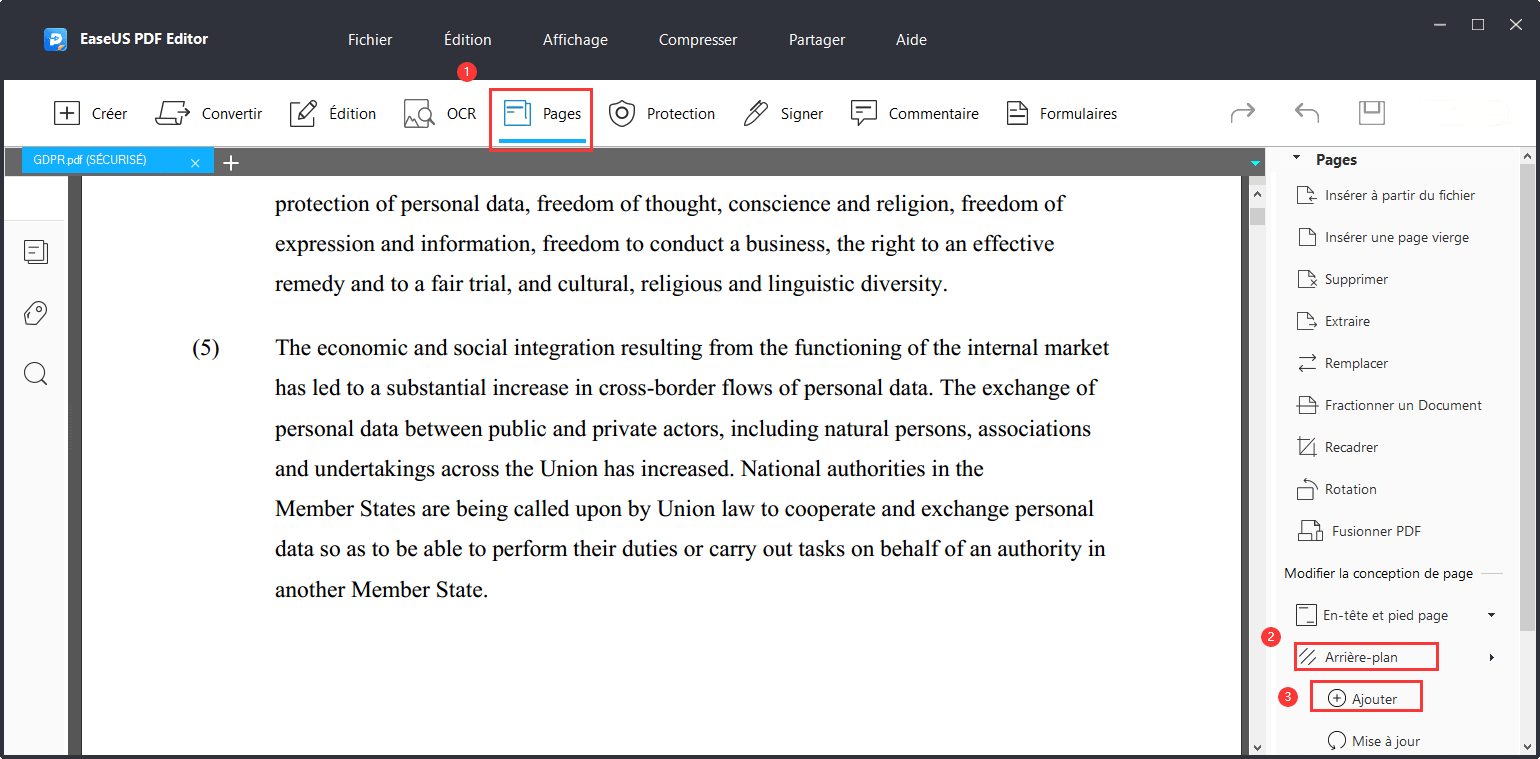Open the Protection shield tool
Image resolution: width=1540 pixels, height=759 pixels.
click(661, 113)
